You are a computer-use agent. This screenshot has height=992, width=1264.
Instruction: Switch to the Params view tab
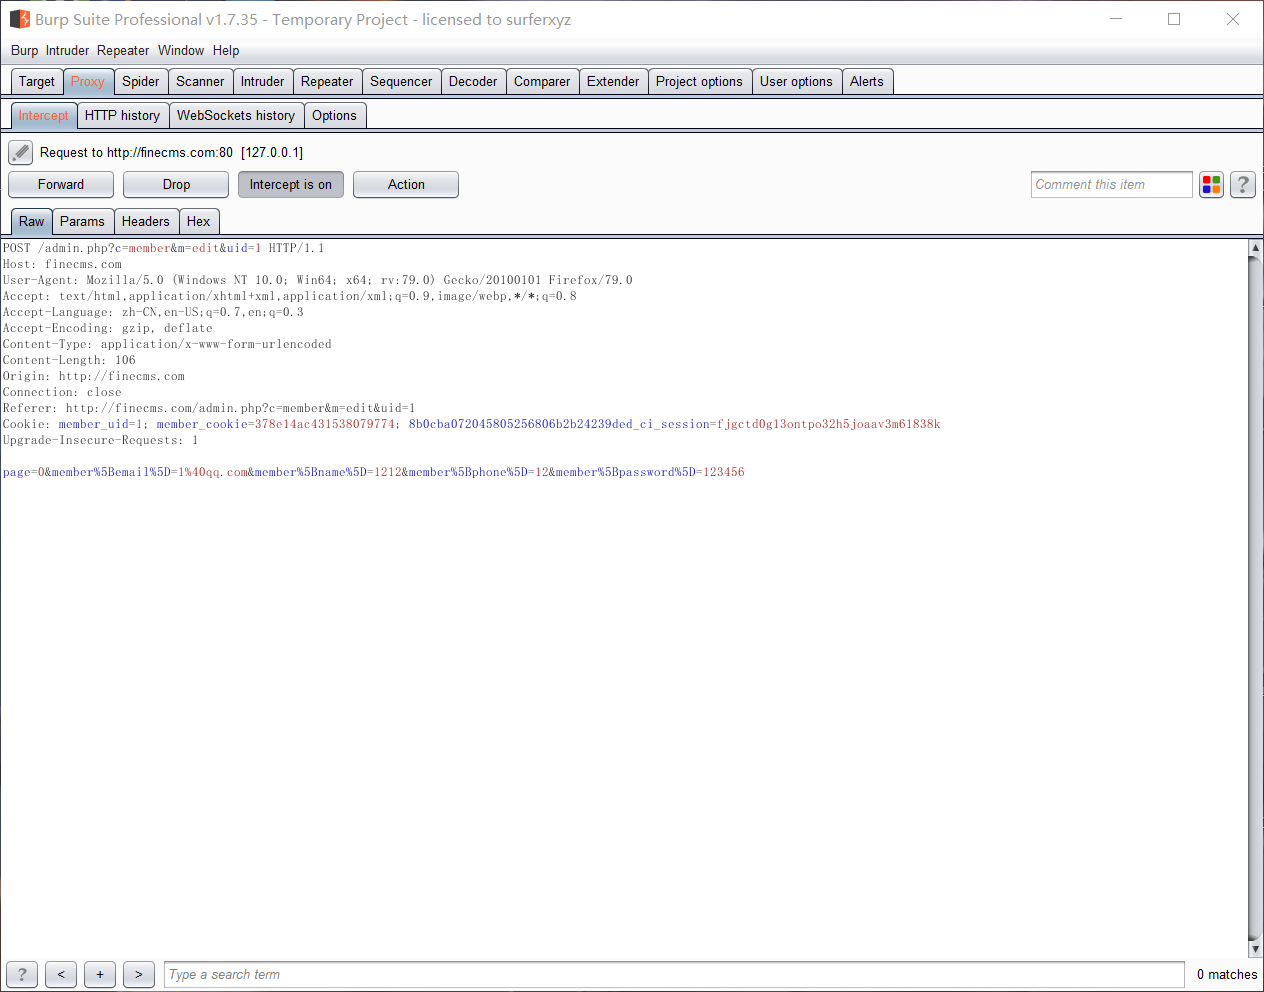[x=82, y=222]
